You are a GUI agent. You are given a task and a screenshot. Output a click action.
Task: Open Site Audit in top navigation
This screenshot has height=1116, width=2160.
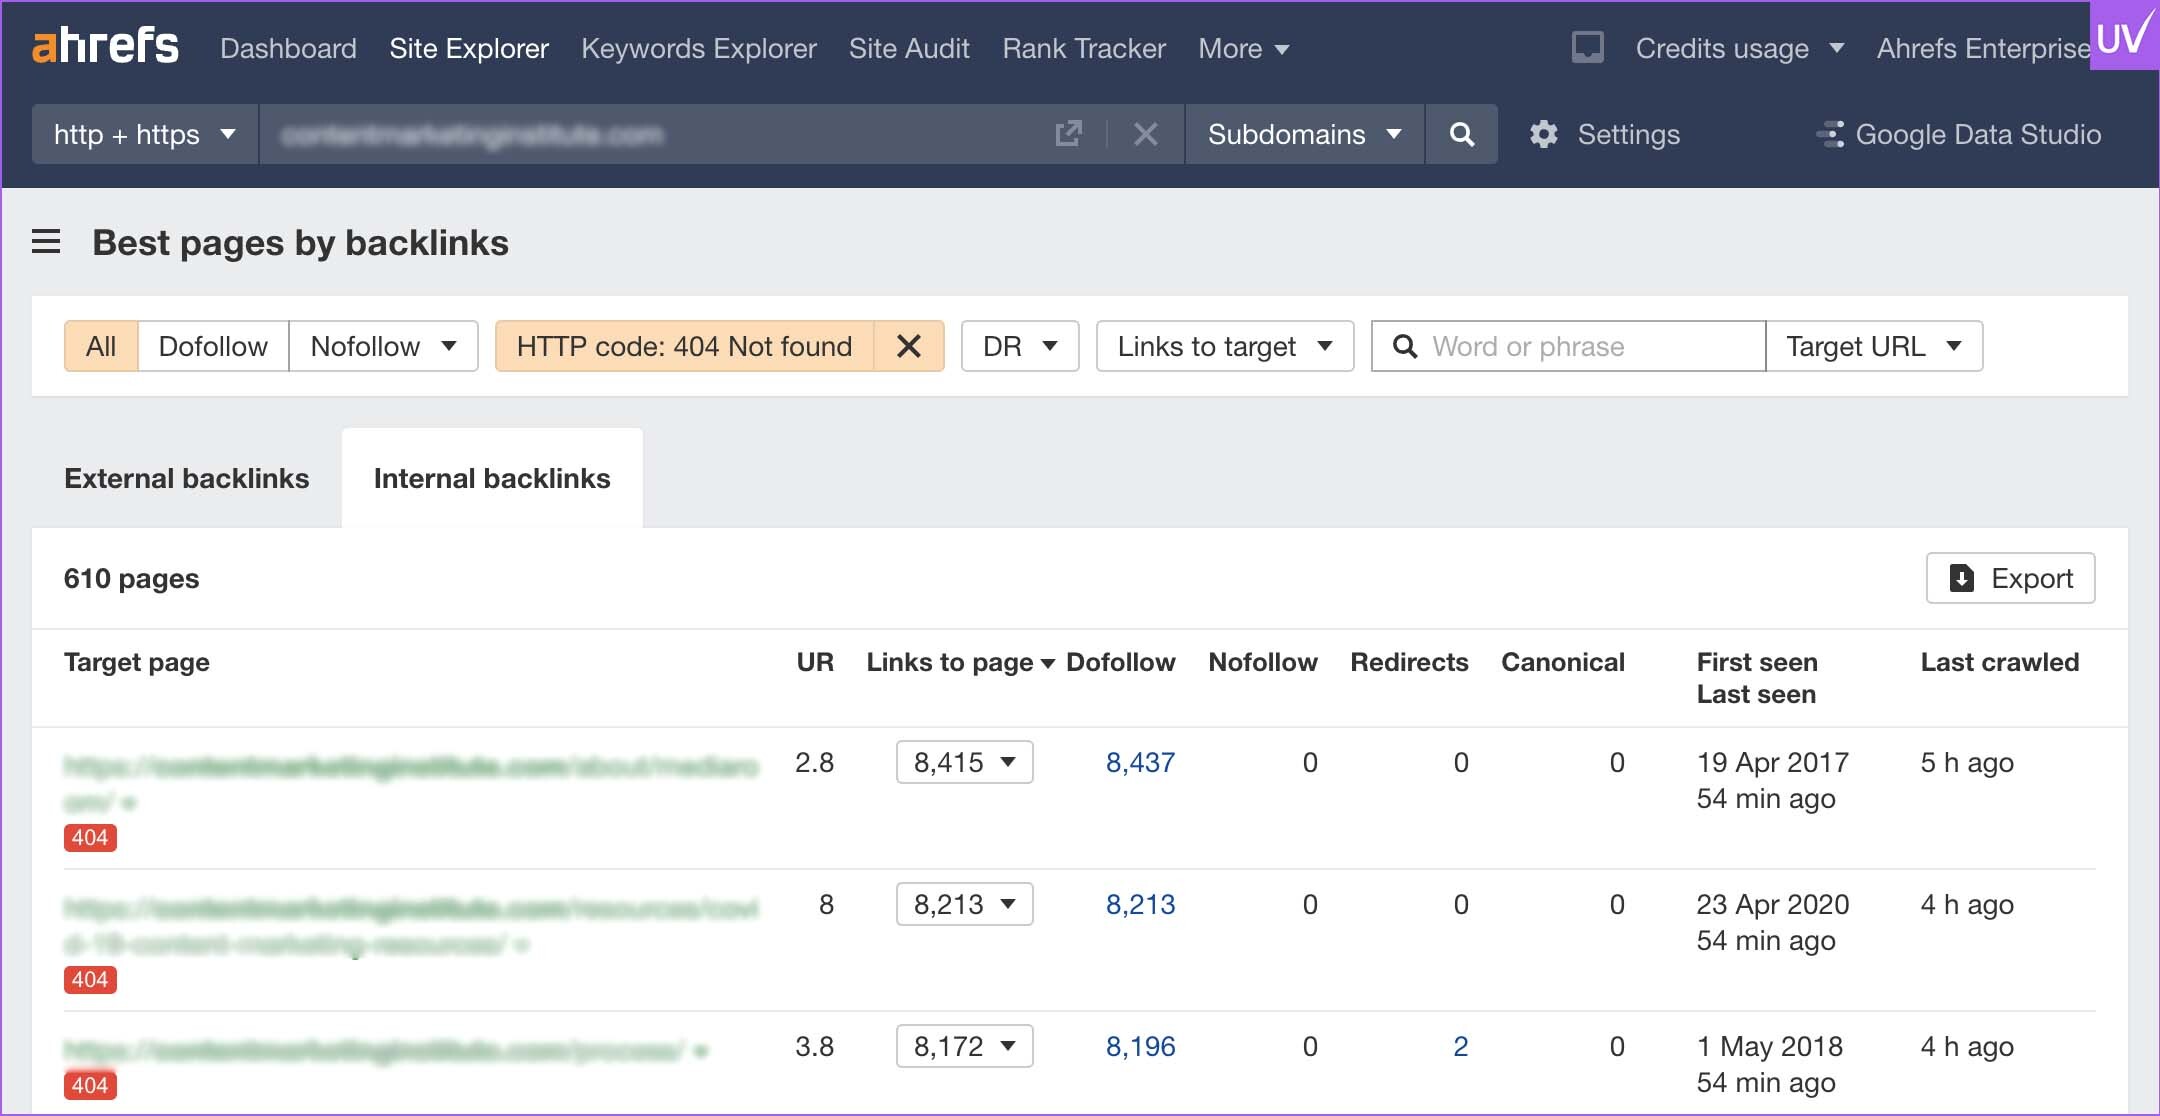909,48
